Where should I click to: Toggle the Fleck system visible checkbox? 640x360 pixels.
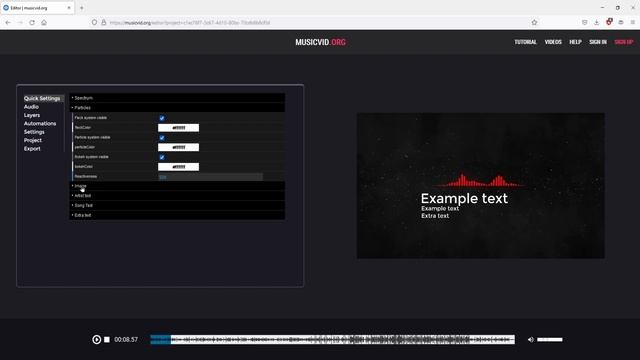(x=162, y=118)
